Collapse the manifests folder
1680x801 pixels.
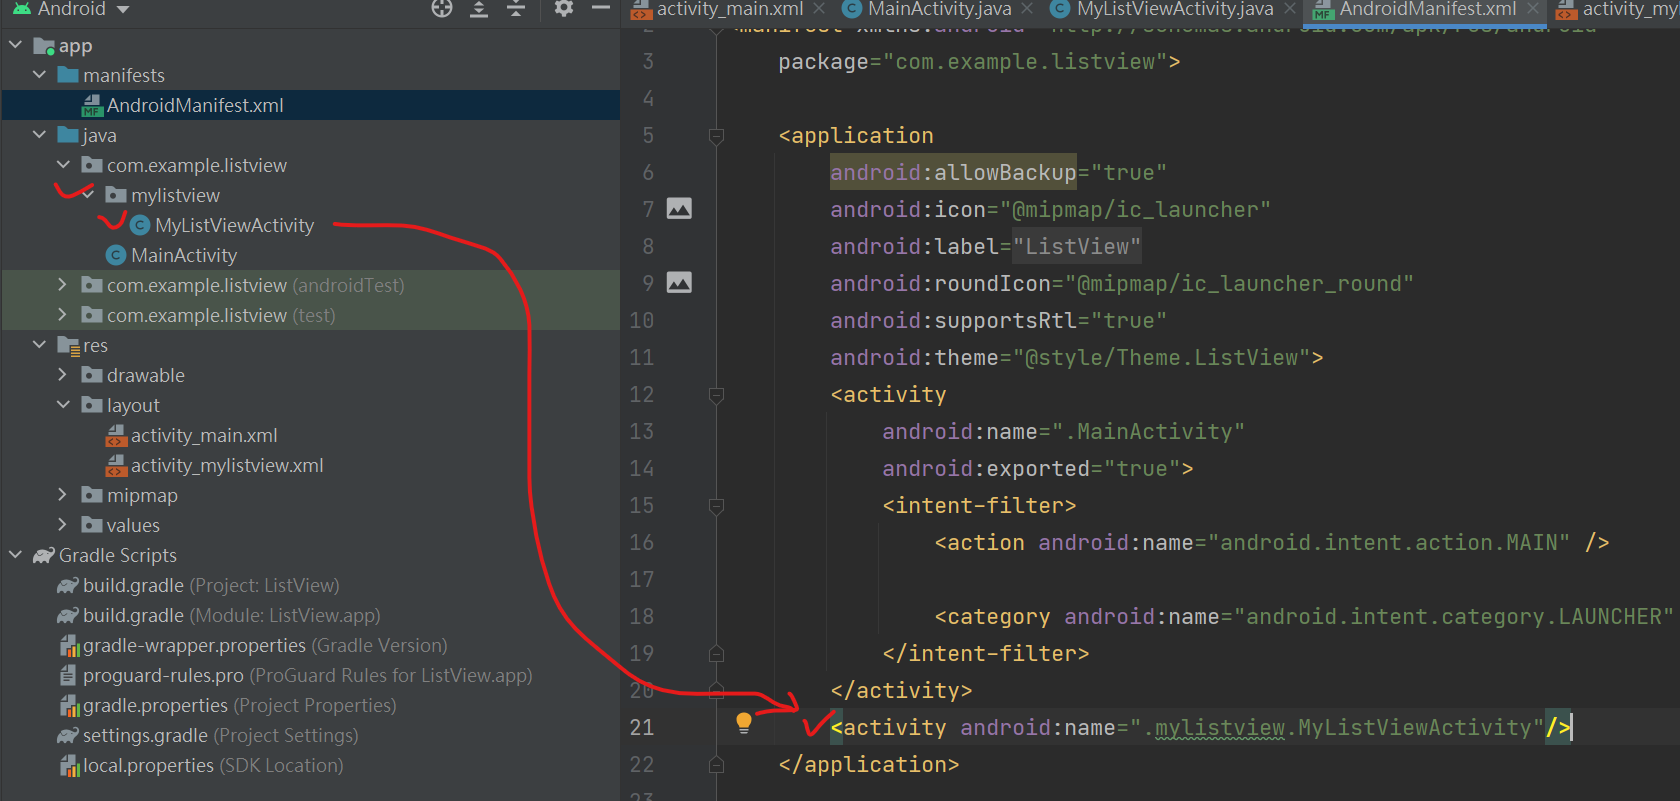point(40,75)
